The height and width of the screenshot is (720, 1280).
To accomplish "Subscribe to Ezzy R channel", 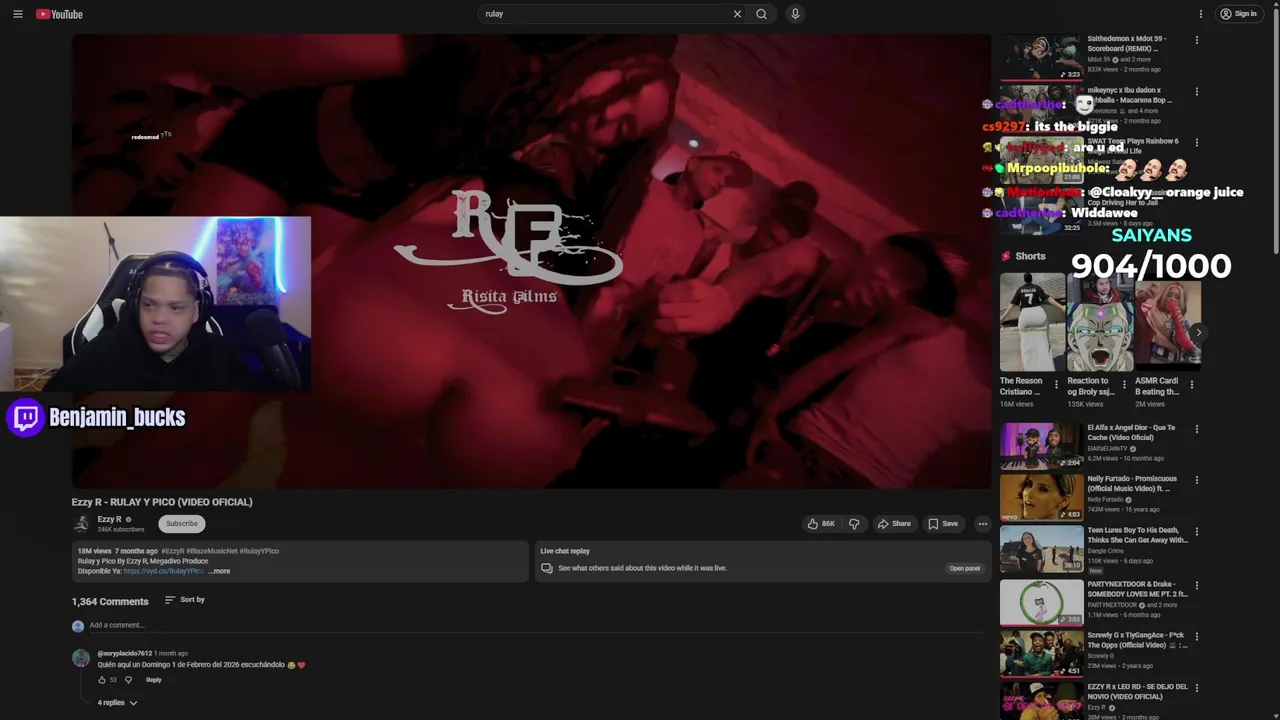I will tap(182, 524).
